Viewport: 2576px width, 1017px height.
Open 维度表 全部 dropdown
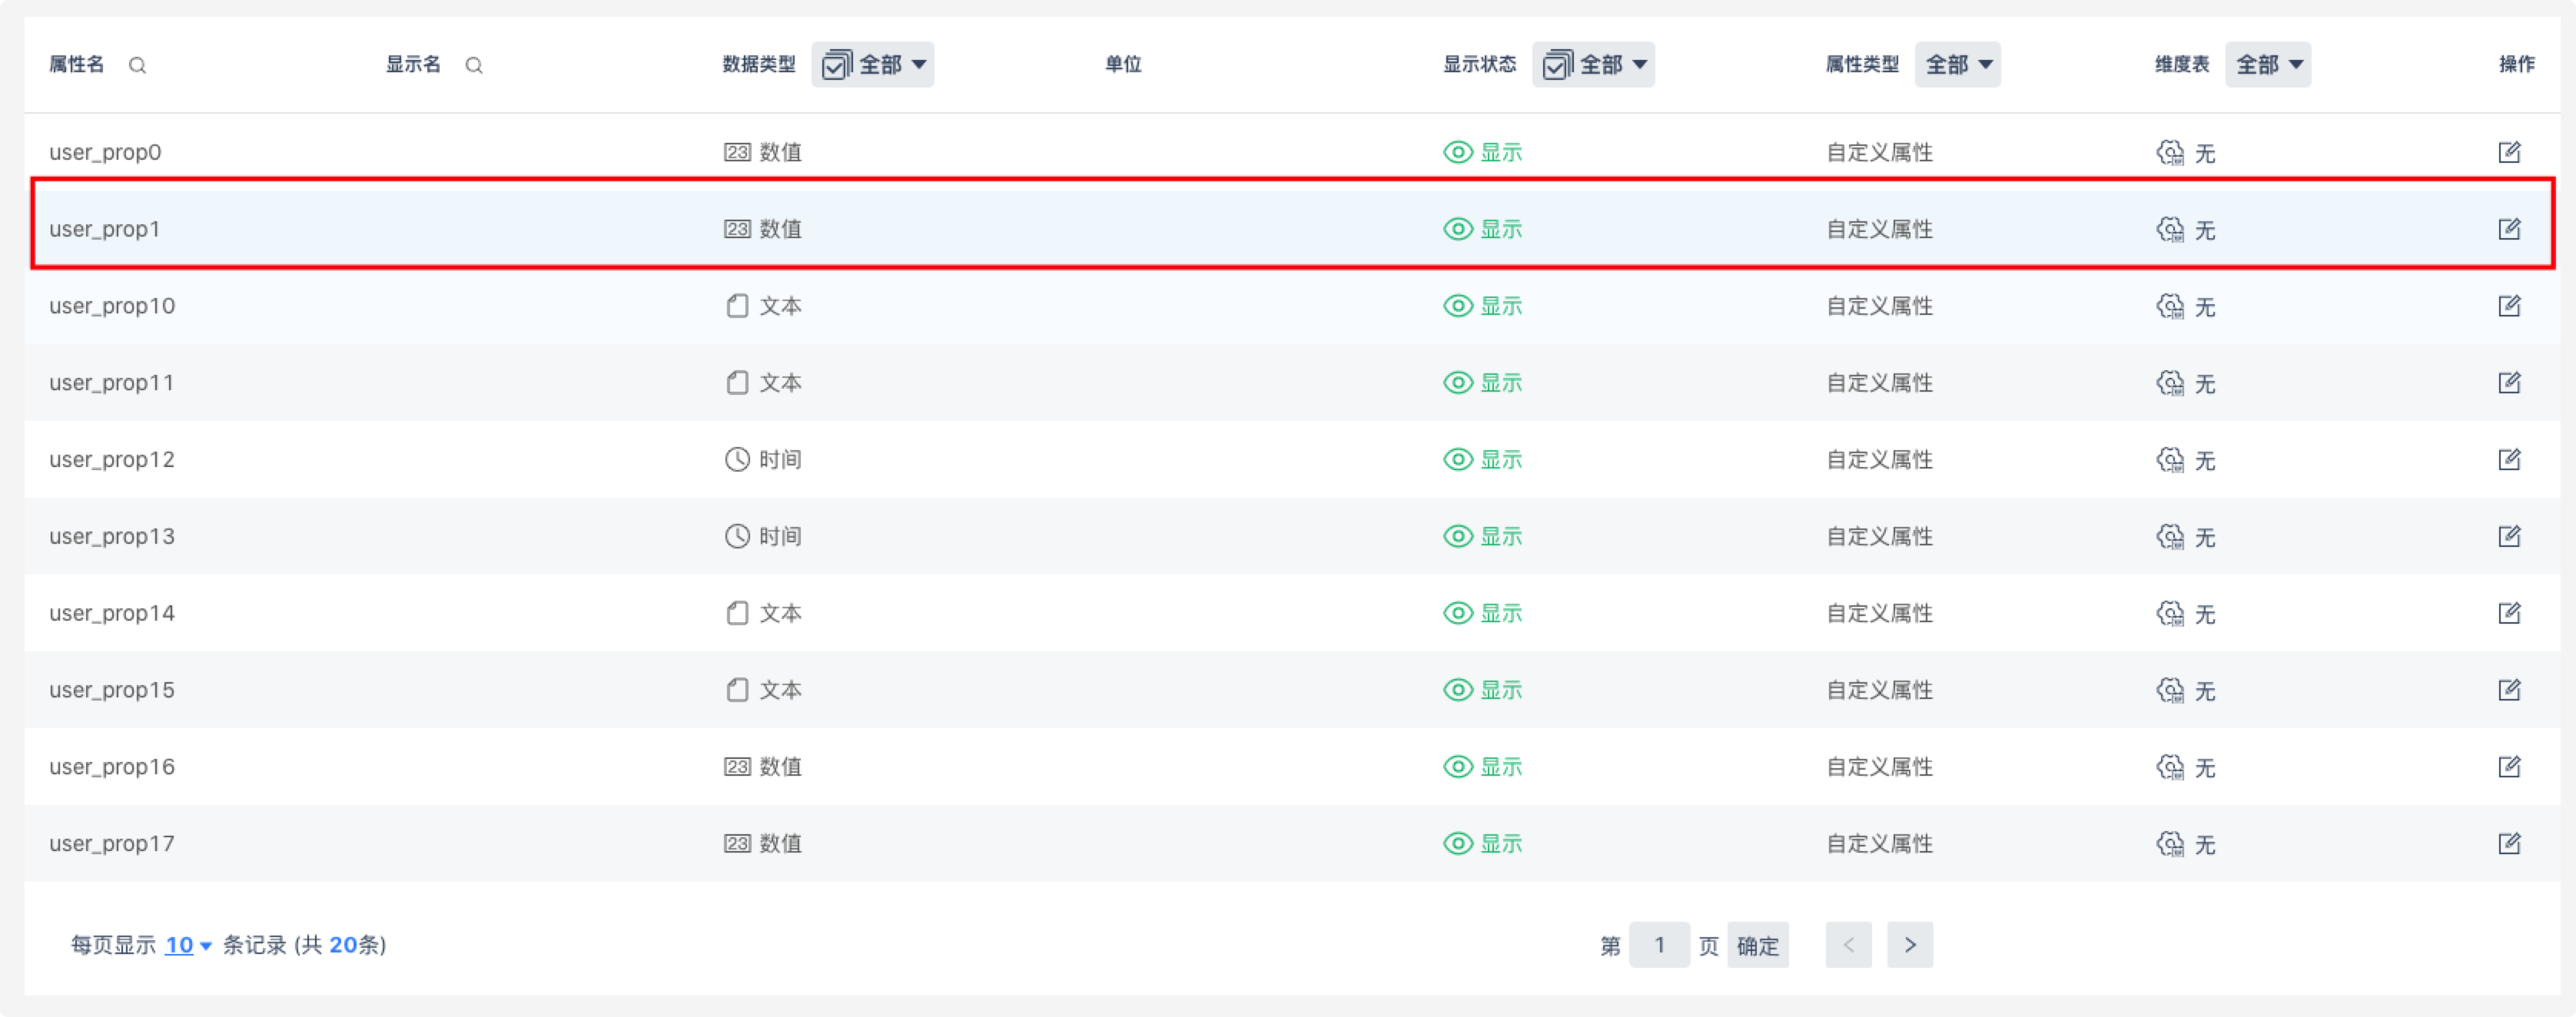[2267, 65]
